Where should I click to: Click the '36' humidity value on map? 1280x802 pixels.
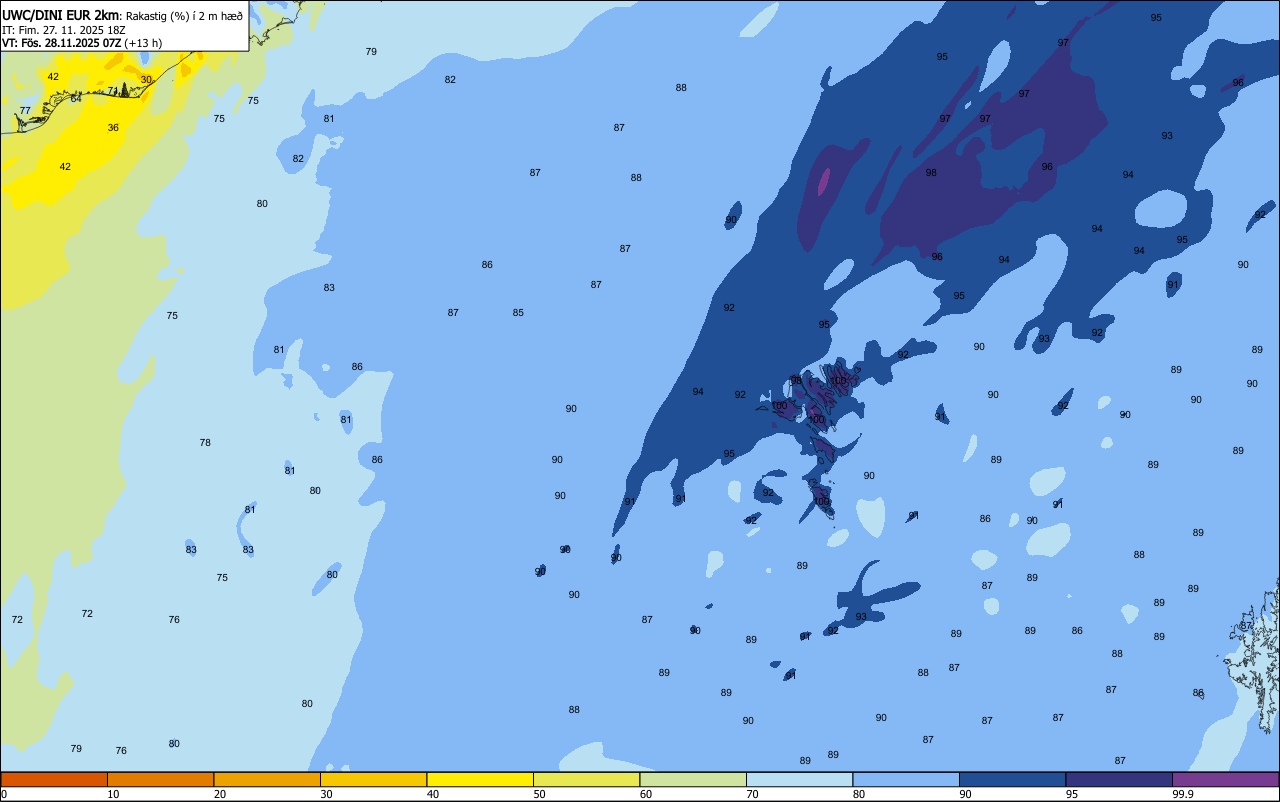[x=113, y=128]
